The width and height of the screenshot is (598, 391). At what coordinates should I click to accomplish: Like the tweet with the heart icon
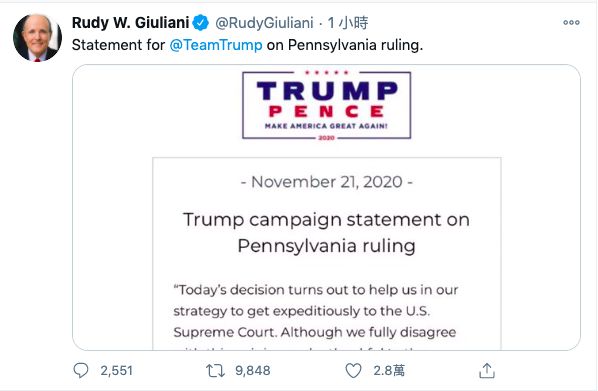click(x=353, y=370)
